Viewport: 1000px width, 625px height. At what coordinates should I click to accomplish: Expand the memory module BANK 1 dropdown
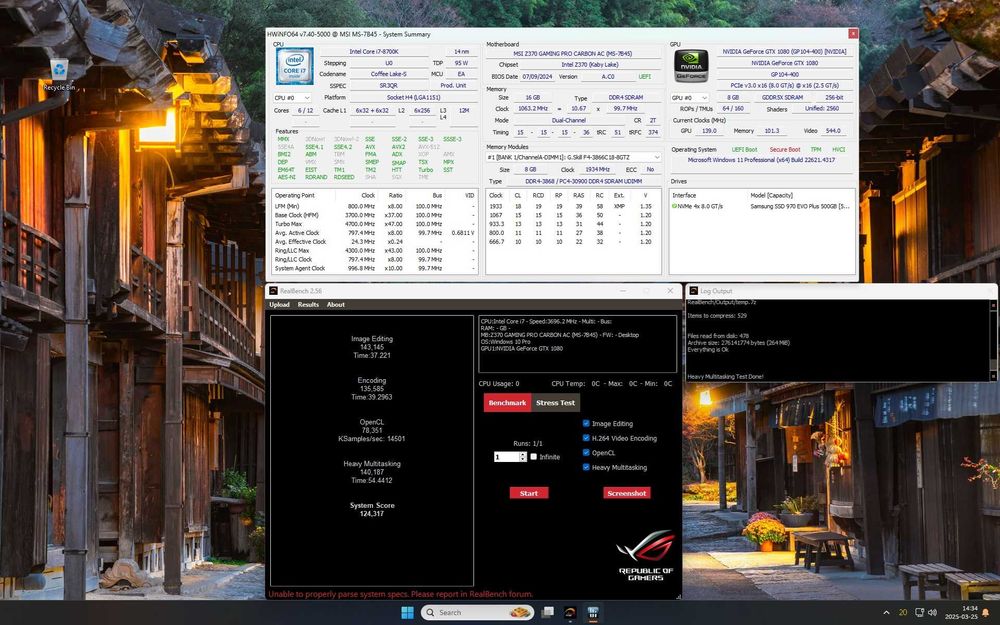pyautogui.click(x=573, y=157)
